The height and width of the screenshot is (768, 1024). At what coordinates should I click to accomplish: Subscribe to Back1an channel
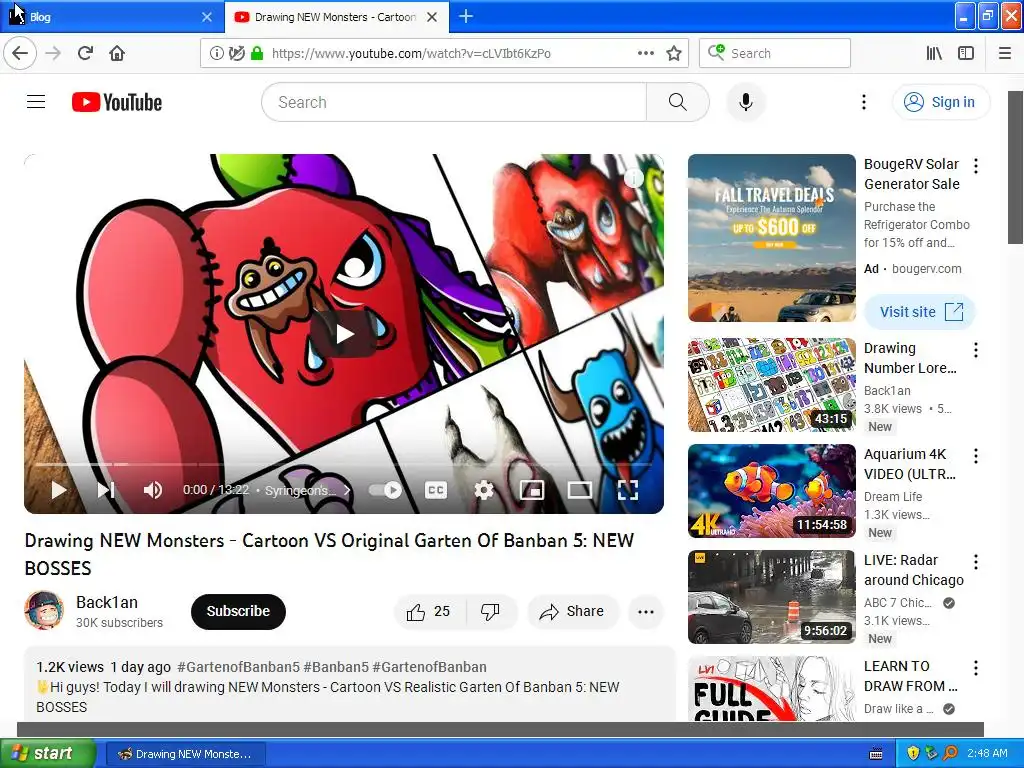pyautogui.click(x=238, y=611)
